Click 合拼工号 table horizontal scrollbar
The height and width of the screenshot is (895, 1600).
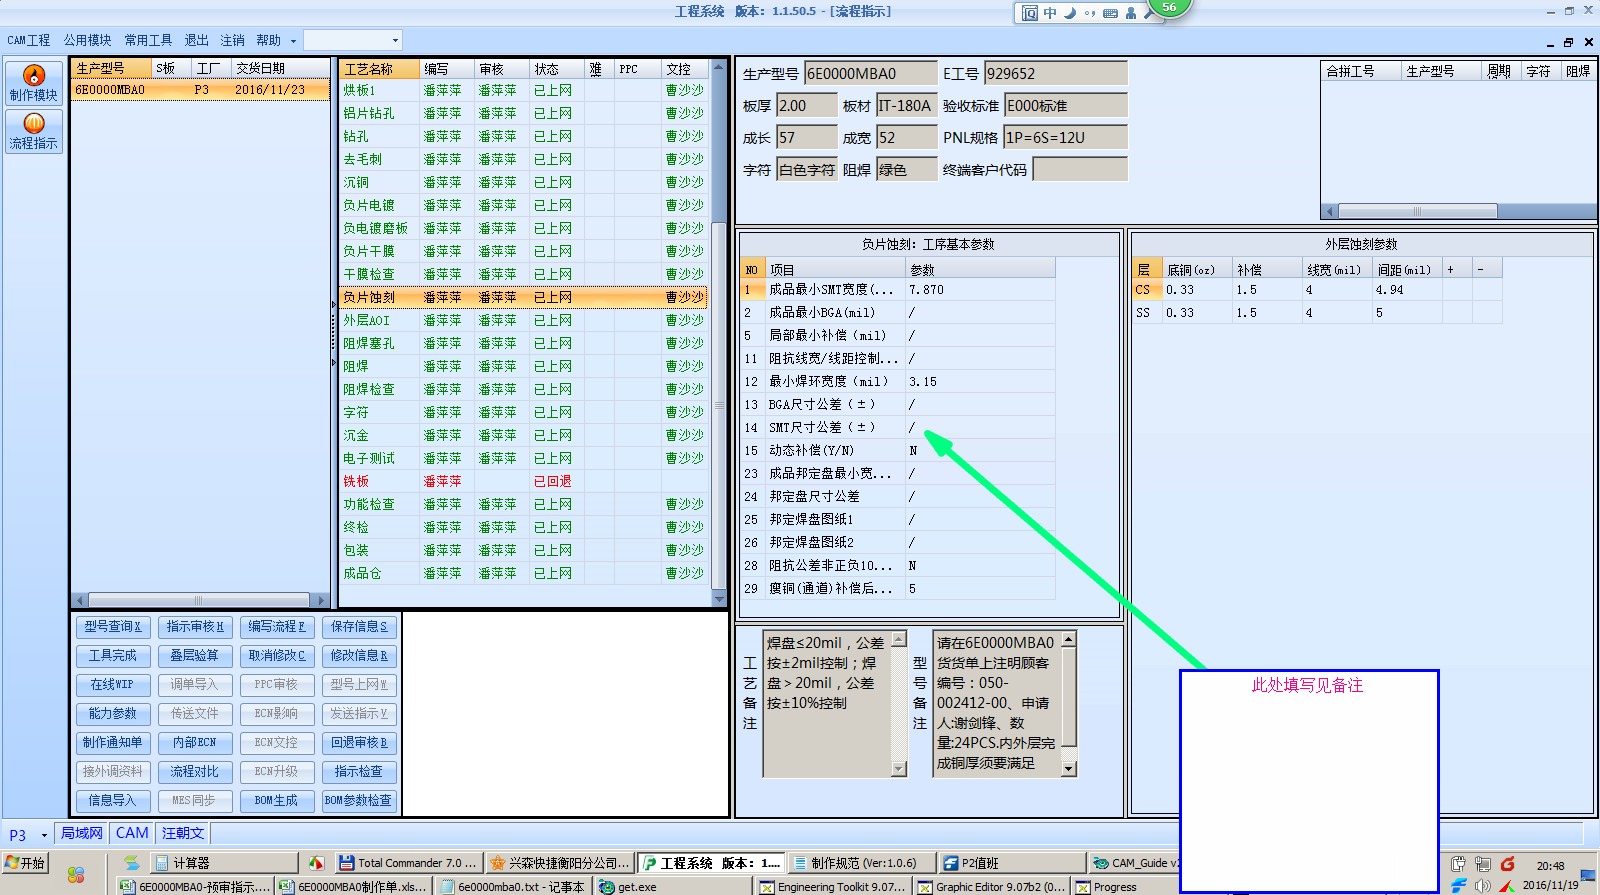[1417, 211]
